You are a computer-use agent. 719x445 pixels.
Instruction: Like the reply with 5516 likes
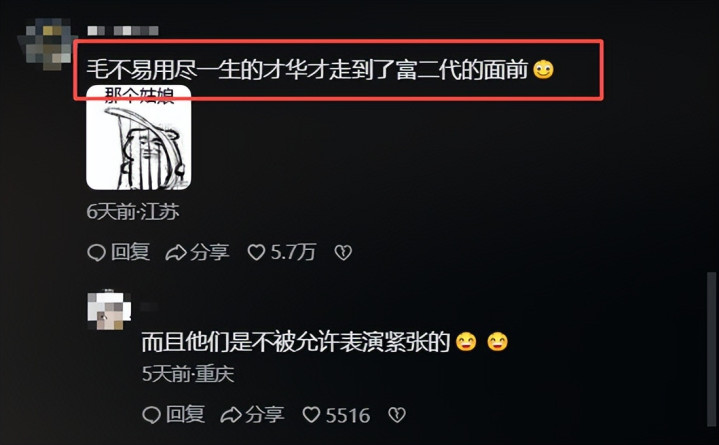coord(311,415)
